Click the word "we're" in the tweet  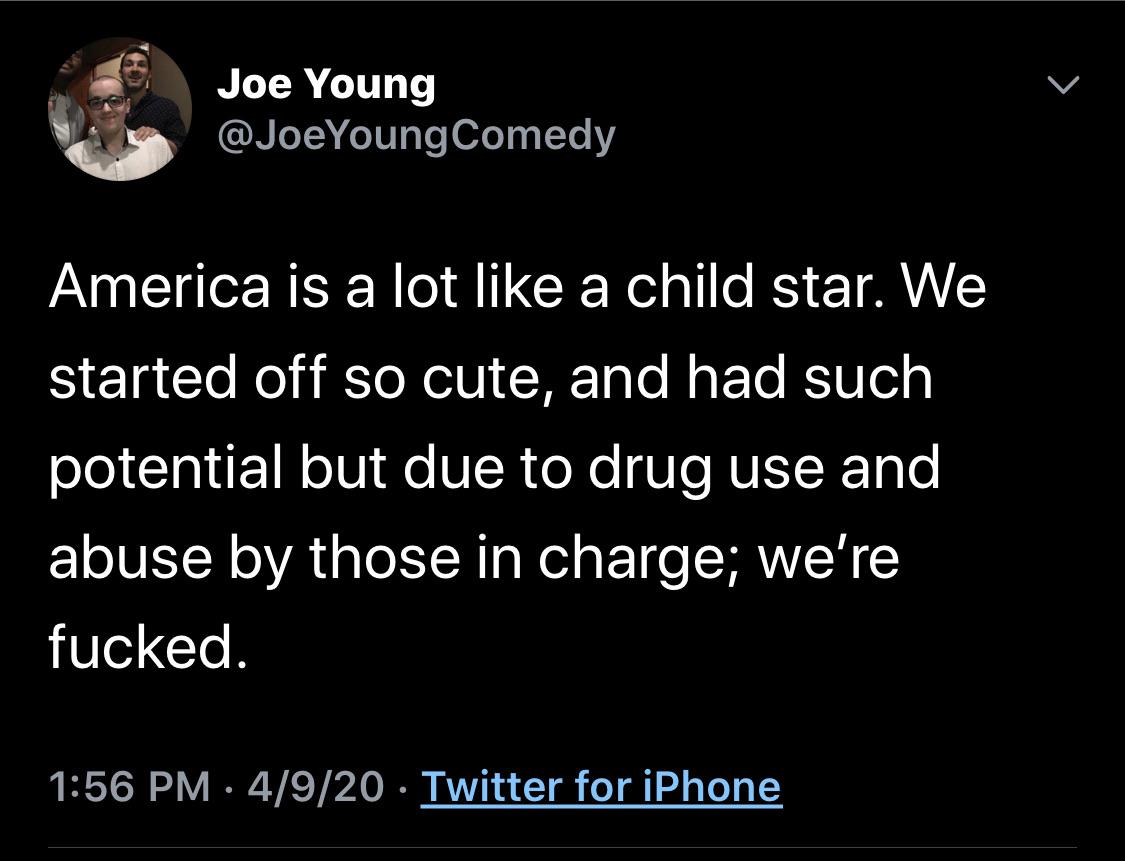tap(829, 560)
